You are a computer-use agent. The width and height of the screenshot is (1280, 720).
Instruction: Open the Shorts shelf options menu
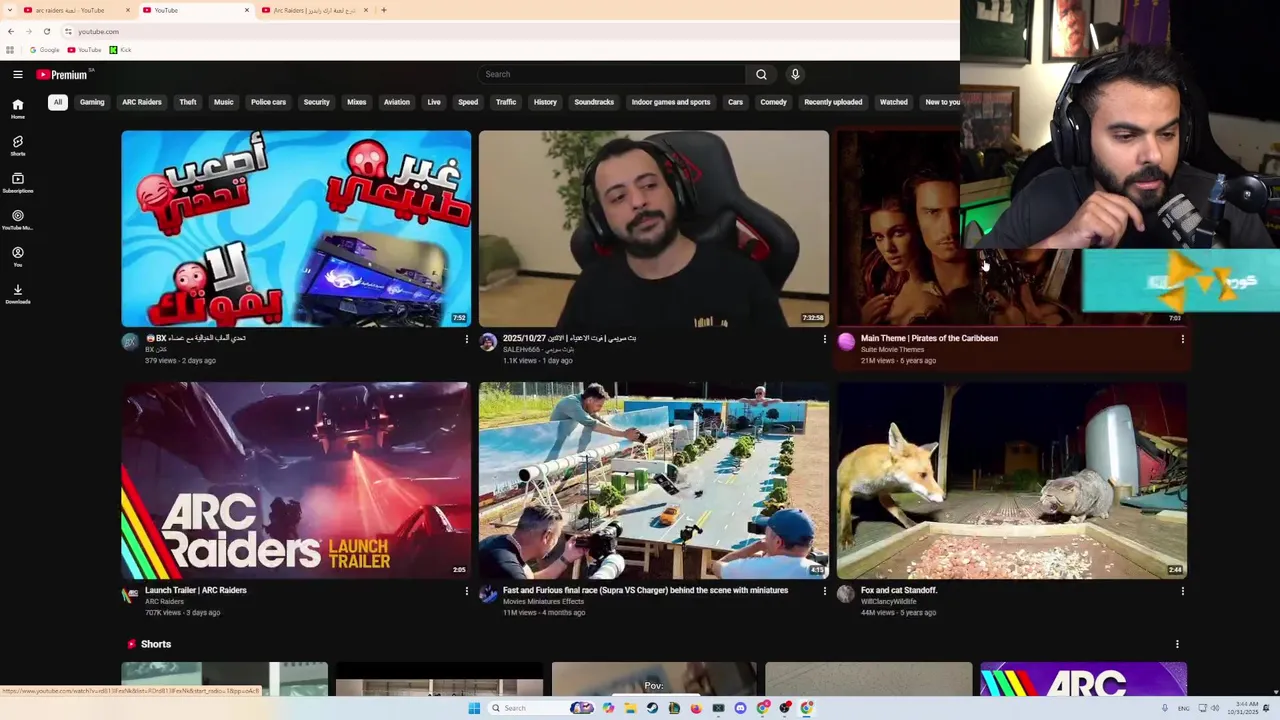[1177, 644]
